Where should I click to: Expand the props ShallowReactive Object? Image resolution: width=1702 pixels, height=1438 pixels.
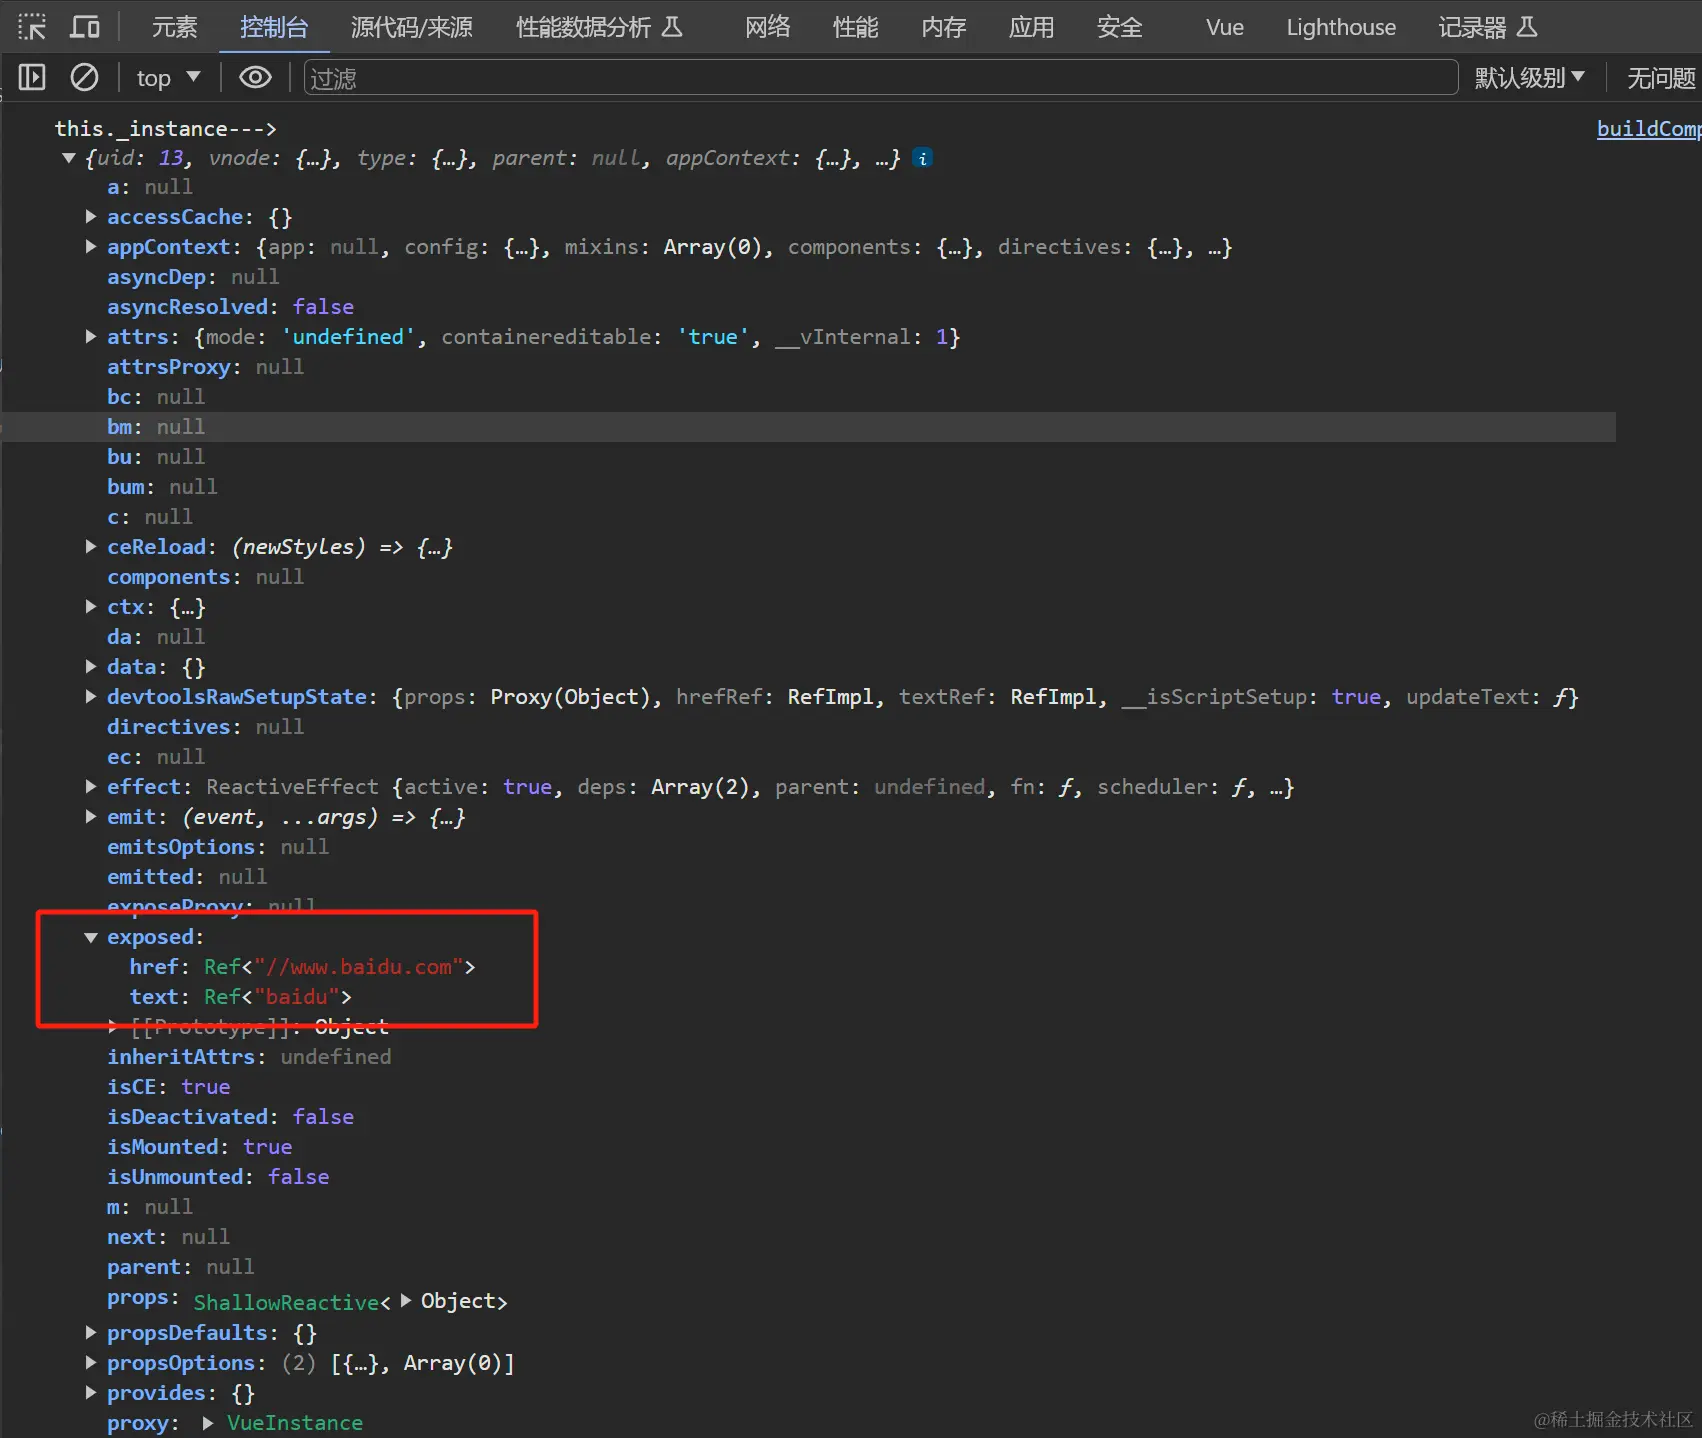406,1300
